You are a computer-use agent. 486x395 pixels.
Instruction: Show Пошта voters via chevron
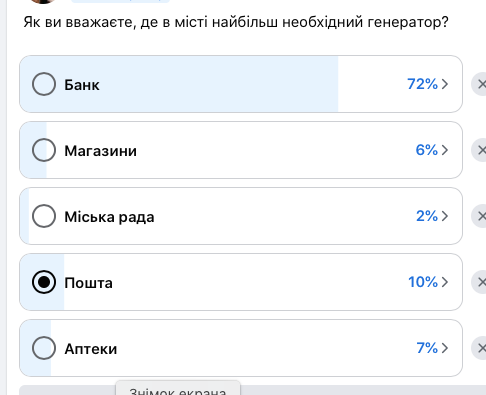[x=445, y=282]
